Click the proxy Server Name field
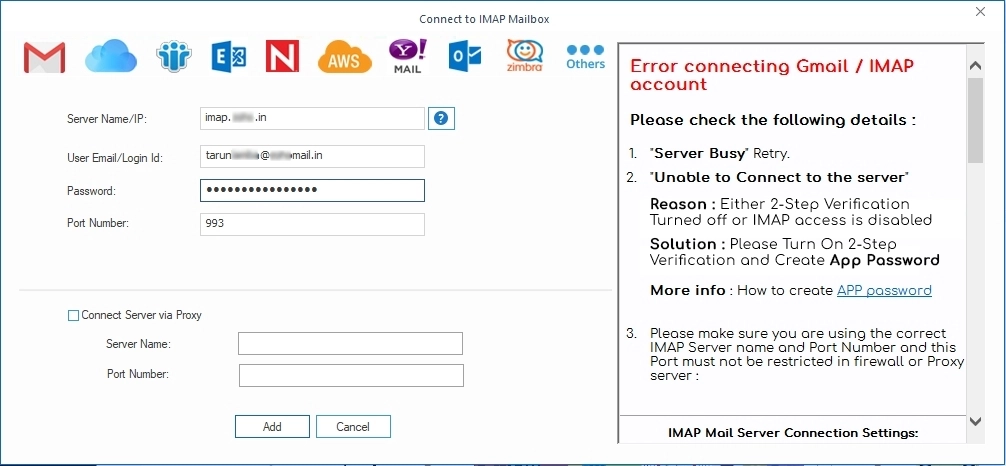The image size is (1006, 466). click(350, 343)
